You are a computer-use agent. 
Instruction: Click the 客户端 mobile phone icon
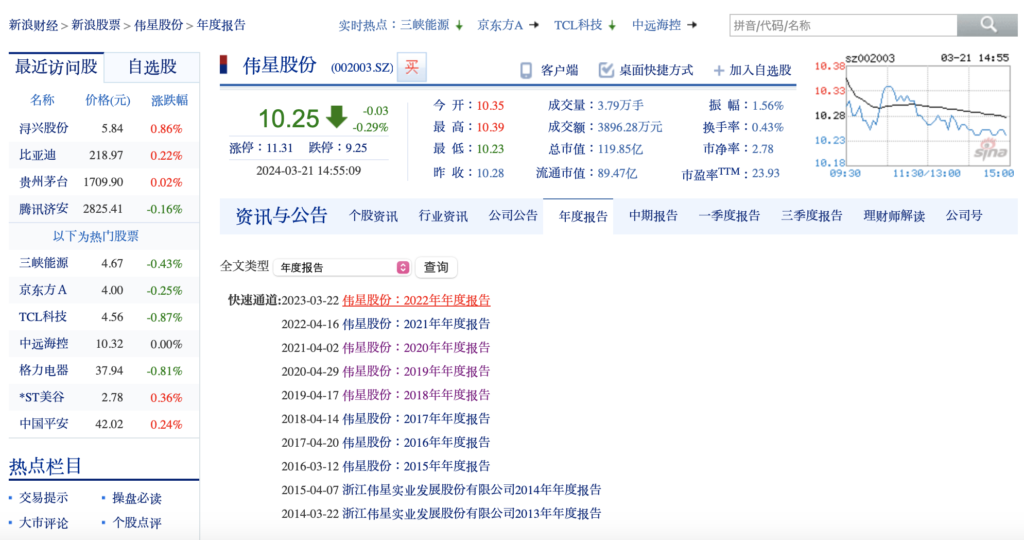point(526,70)
